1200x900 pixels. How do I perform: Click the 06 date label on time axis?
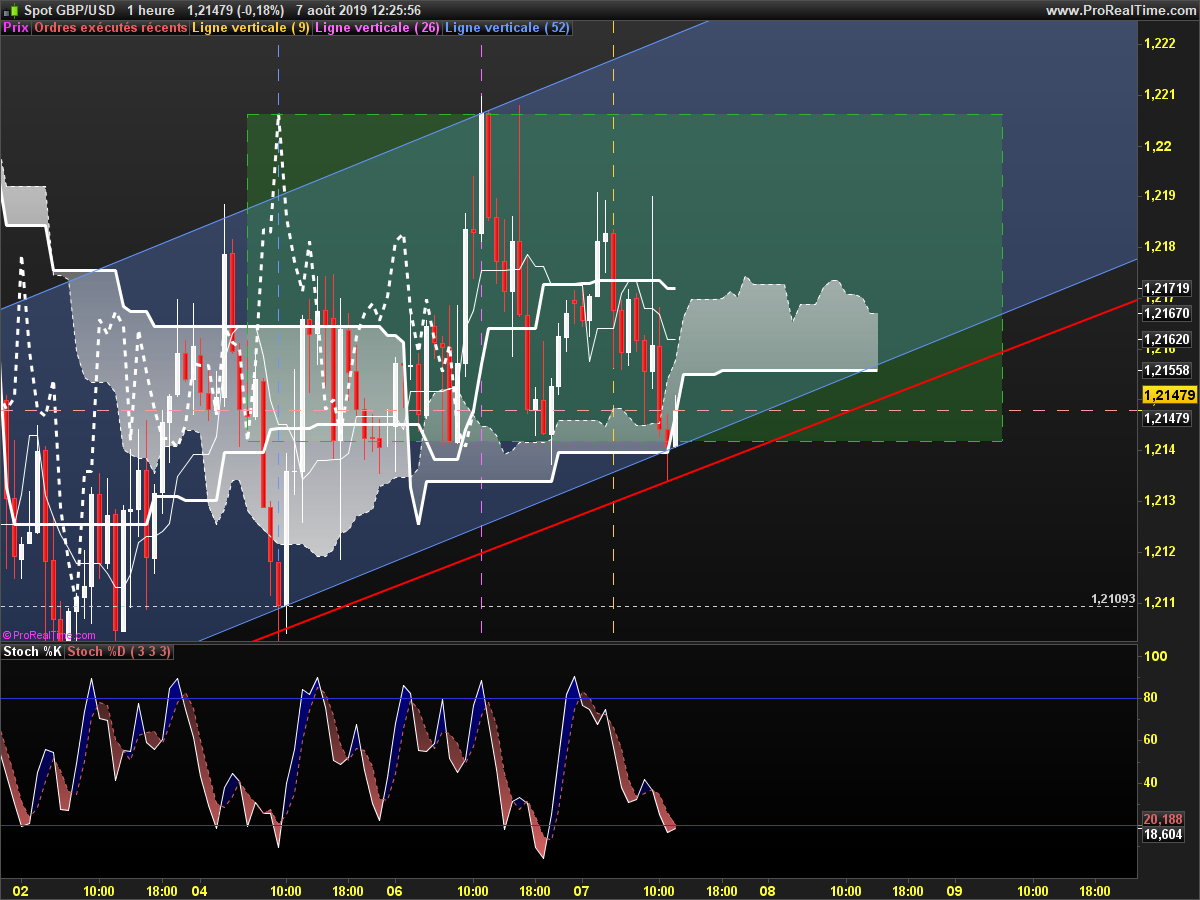coord(394,890)
